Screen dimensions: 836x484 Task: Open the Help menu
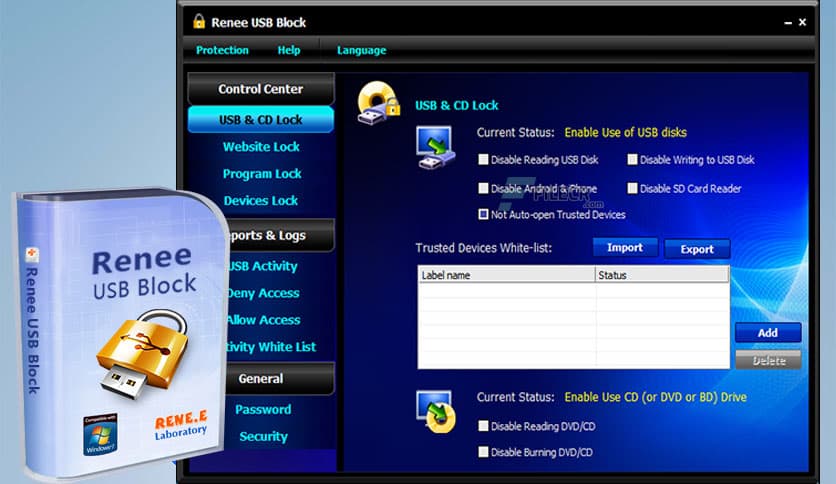[x=289, y=50]
